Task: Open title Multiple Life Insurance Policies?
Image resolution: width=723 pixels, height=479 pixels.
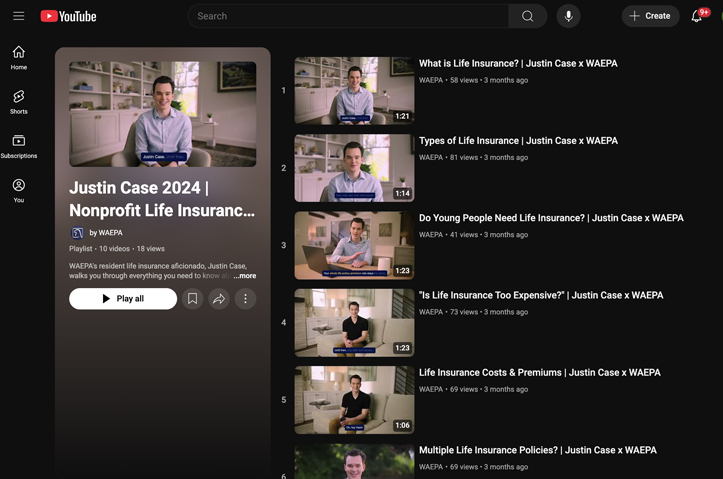Action: [538, 450]
